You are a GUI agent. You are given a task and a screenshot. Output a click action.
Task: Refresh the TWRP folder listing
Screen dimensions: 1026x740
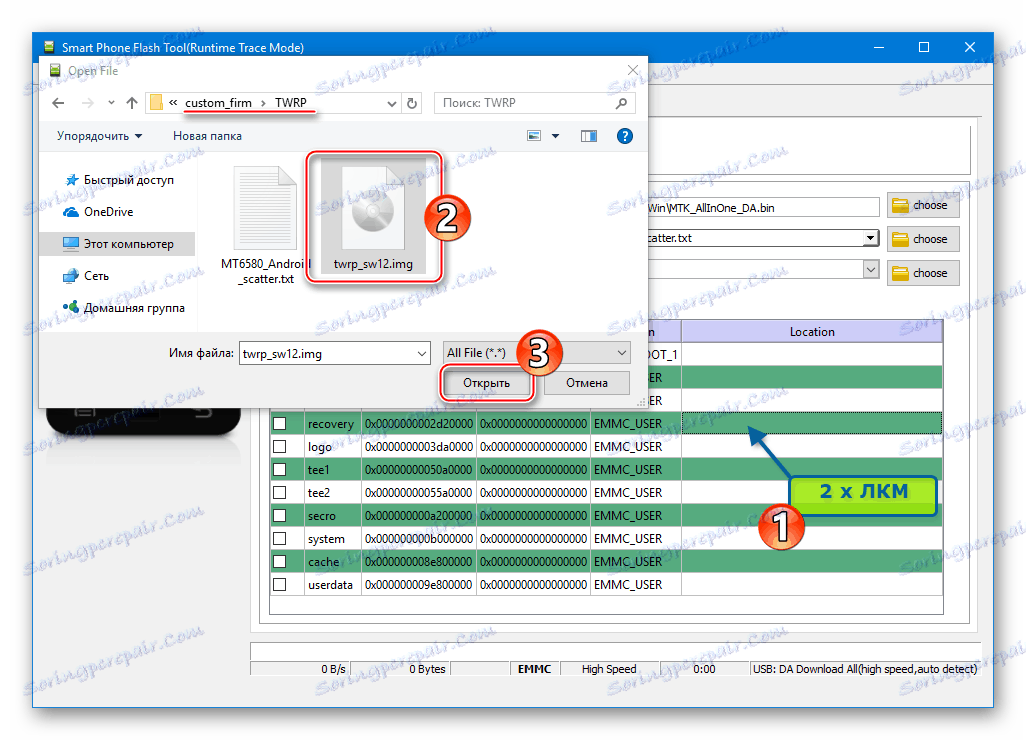pyautogui.click(x=412, y=103)
